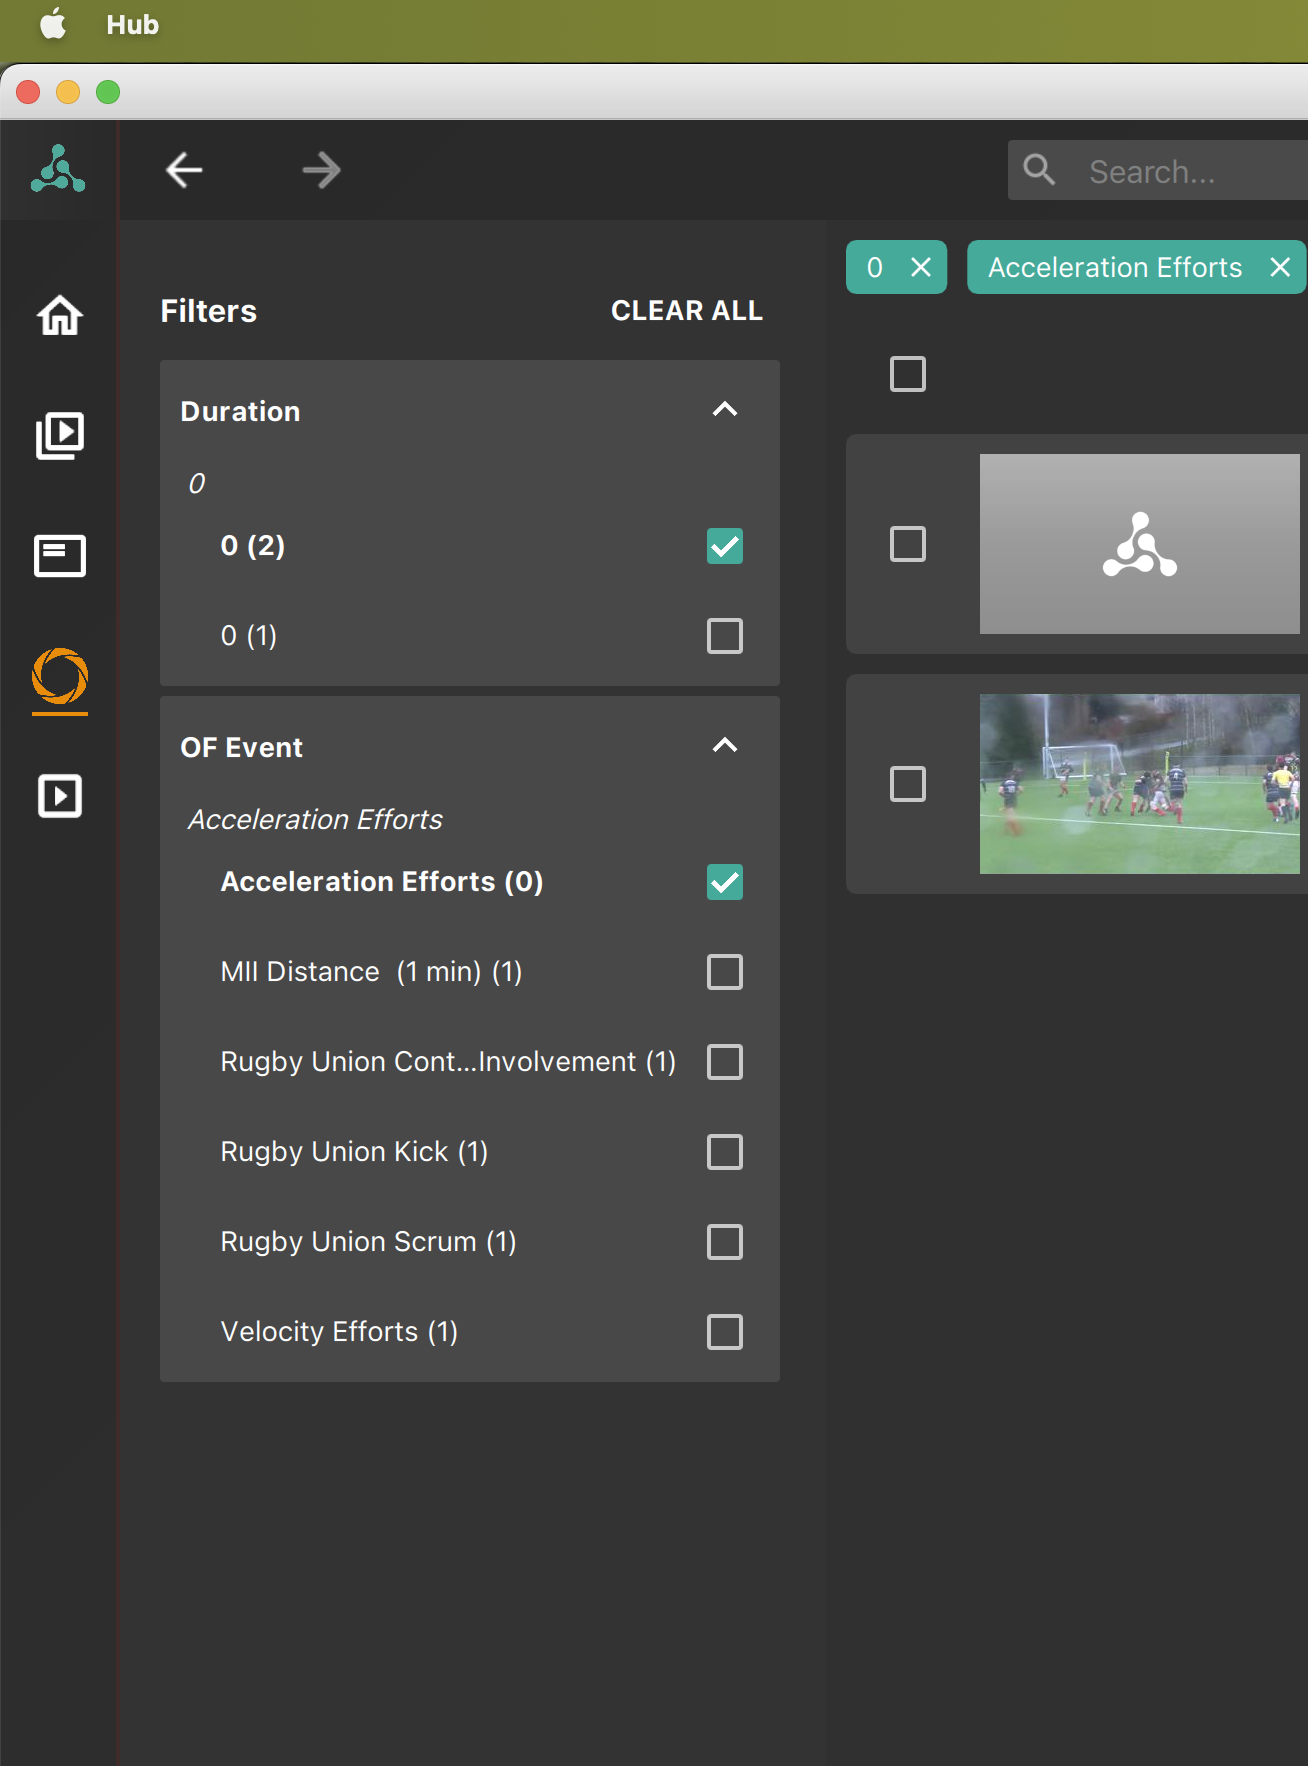Click the magnifying glass search icon

[1040, 170]
